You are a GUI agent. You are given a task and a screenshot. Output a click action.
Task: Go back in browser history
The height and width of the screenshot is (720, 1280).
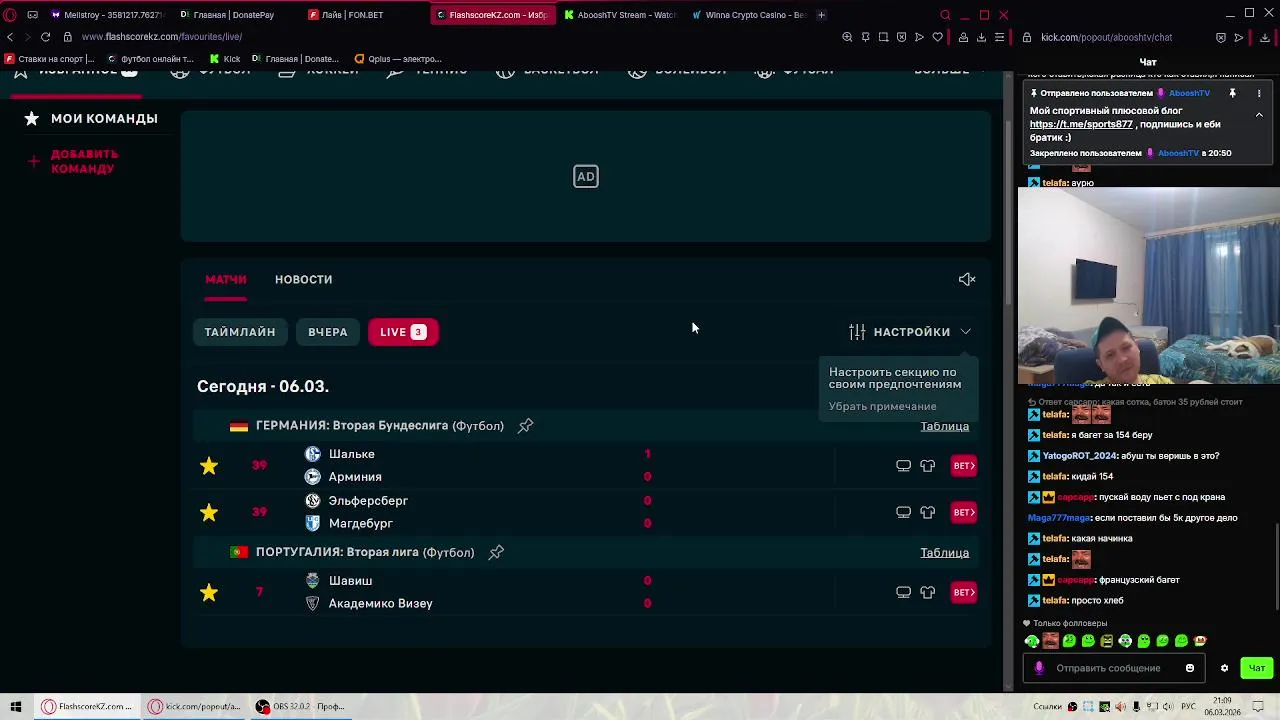tap(10, 37)
